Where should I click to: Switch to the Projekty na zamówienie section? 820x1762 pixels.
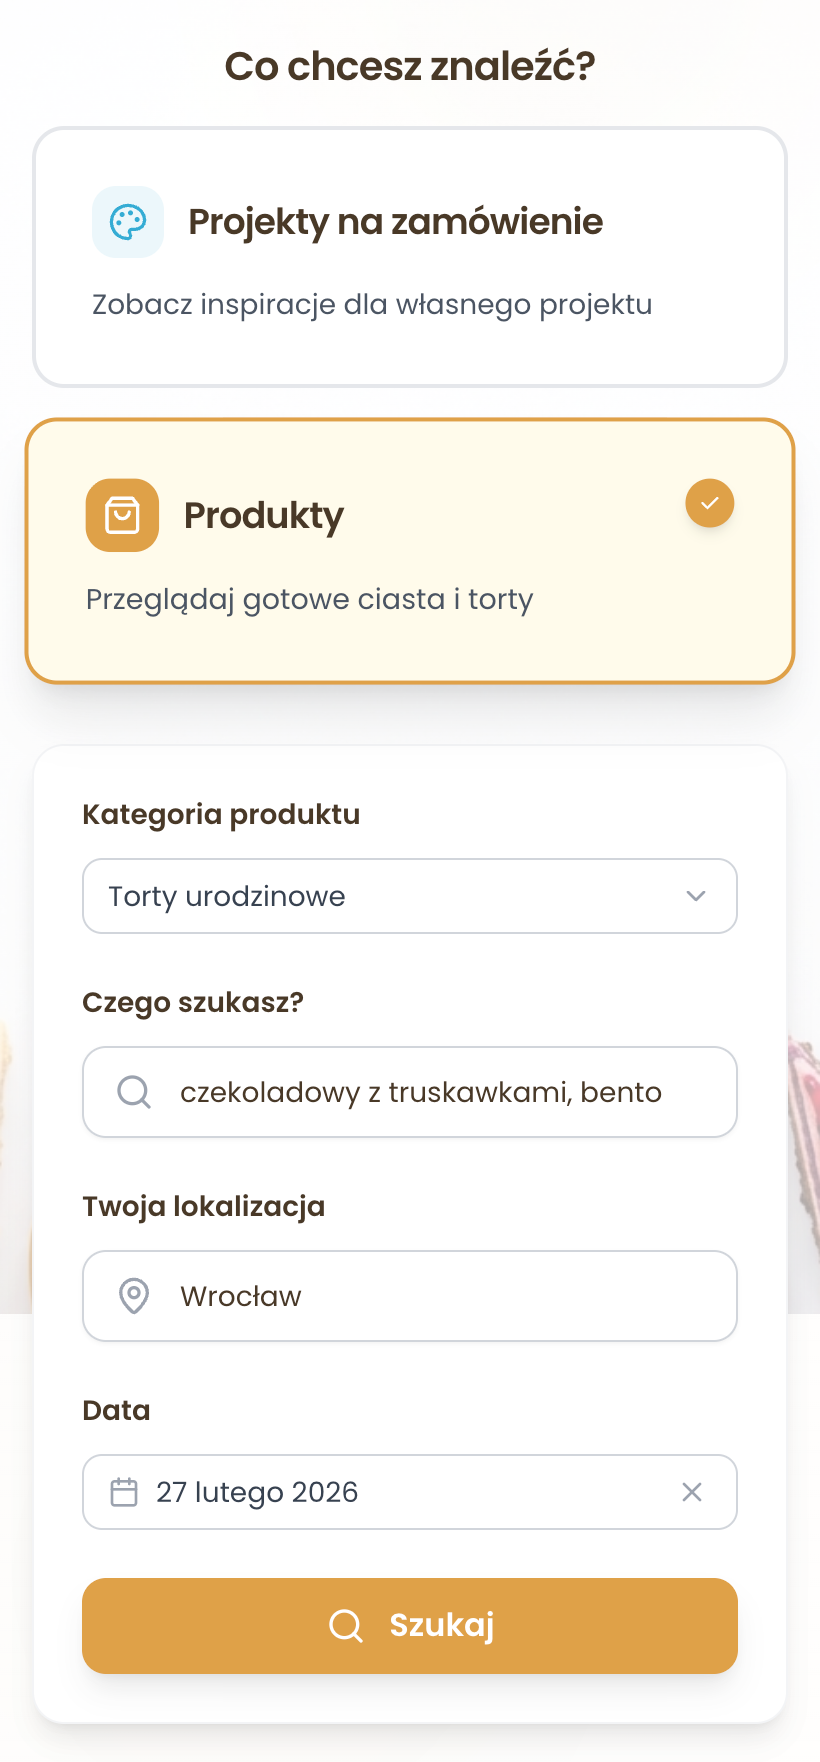pyautogui.click(x=410, y=255)
